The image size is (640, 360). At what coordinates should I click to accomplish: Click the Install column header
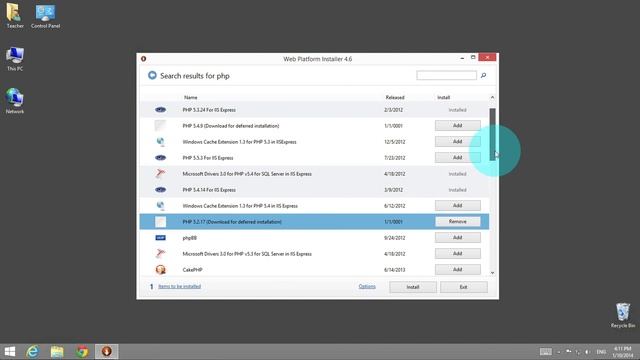click(443, 97)
